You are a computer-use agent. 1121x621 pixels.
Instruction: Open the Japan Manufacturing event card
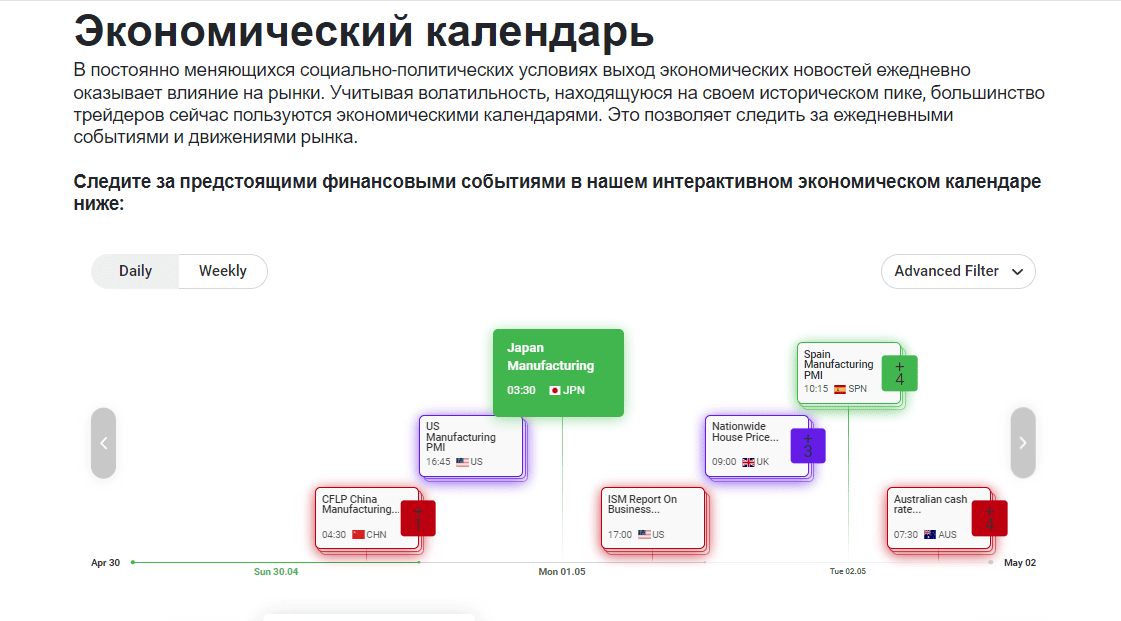click(x=558, y=373)
